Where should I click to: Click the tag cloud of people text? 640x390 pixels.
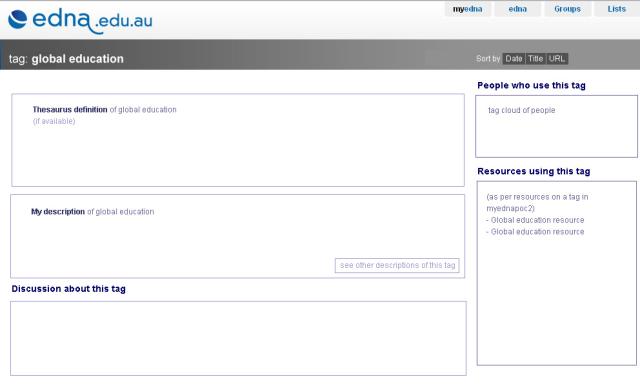[x=522, y=110]
